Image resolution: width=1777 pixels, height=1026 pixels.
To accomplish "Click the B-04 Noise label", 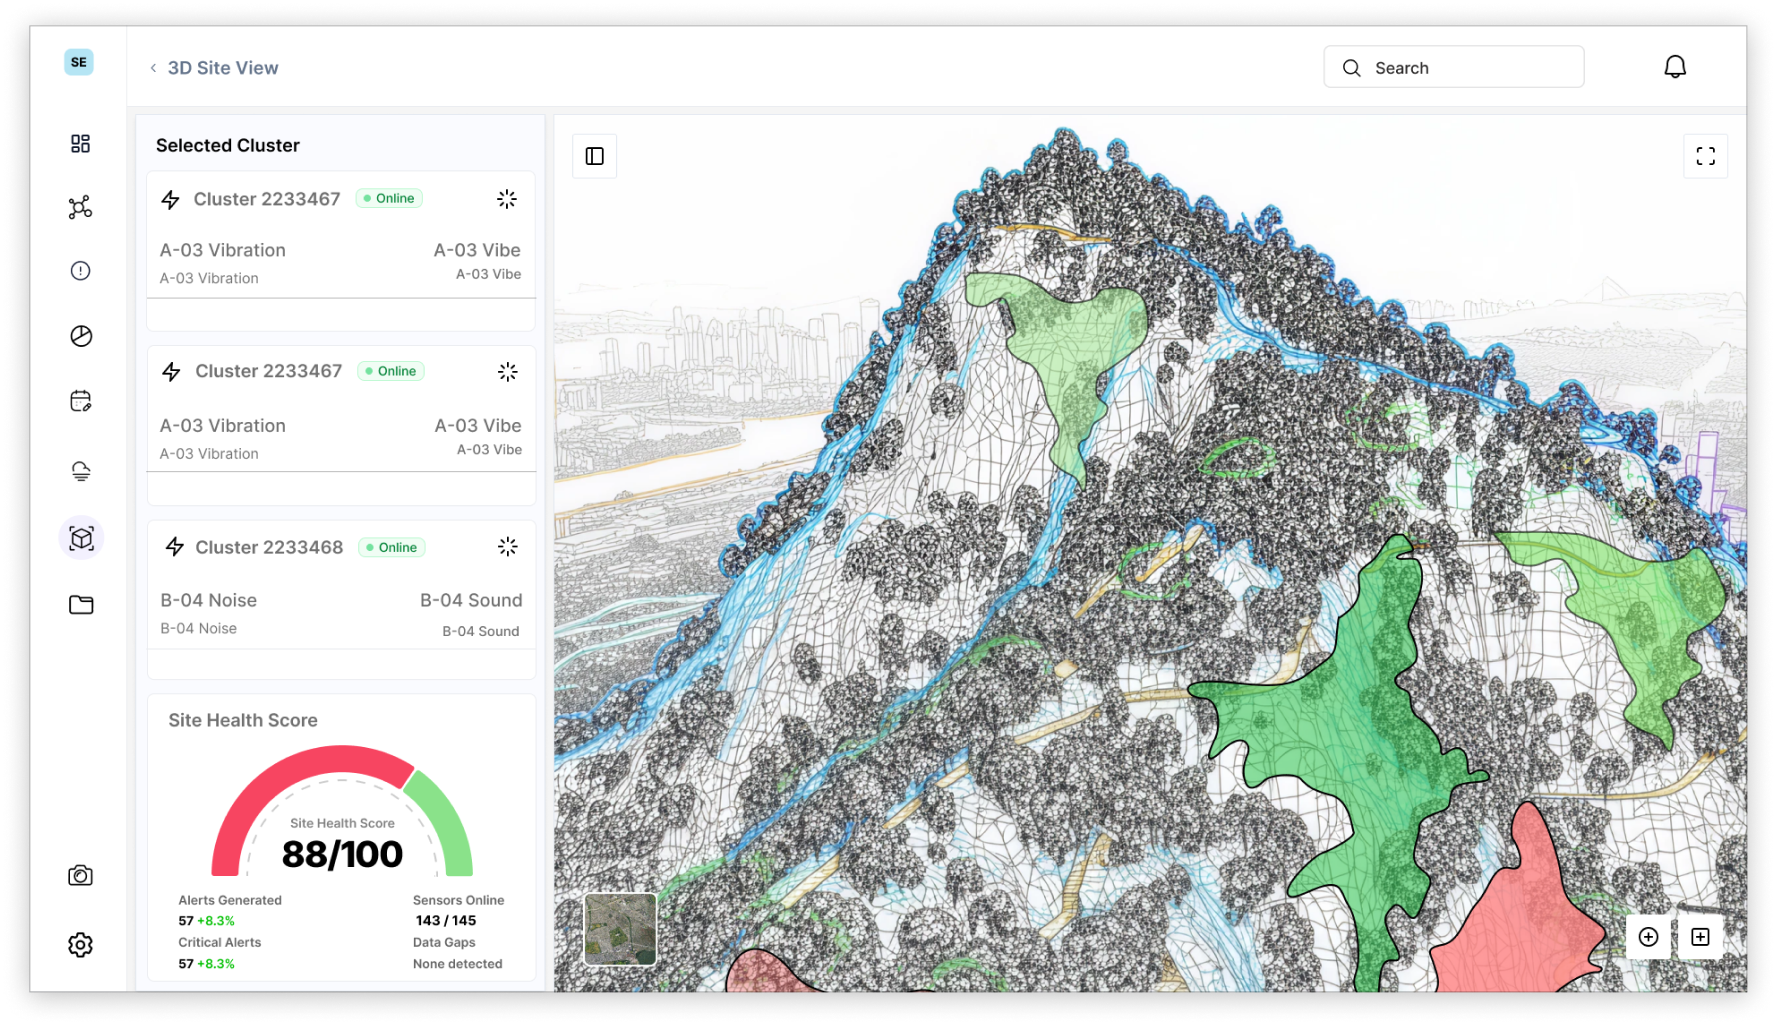I will [x=209, y=600].
